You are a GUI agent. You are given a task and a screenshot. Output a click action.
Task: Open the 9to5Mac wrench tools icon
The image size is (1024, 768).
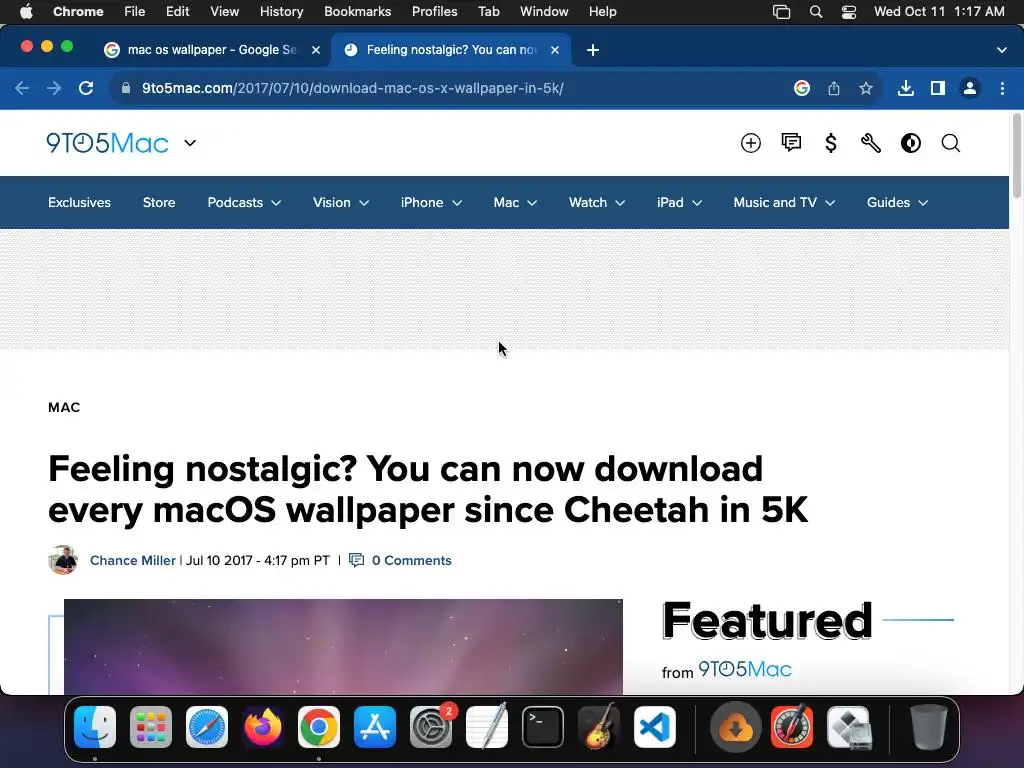tap(871, 143)
